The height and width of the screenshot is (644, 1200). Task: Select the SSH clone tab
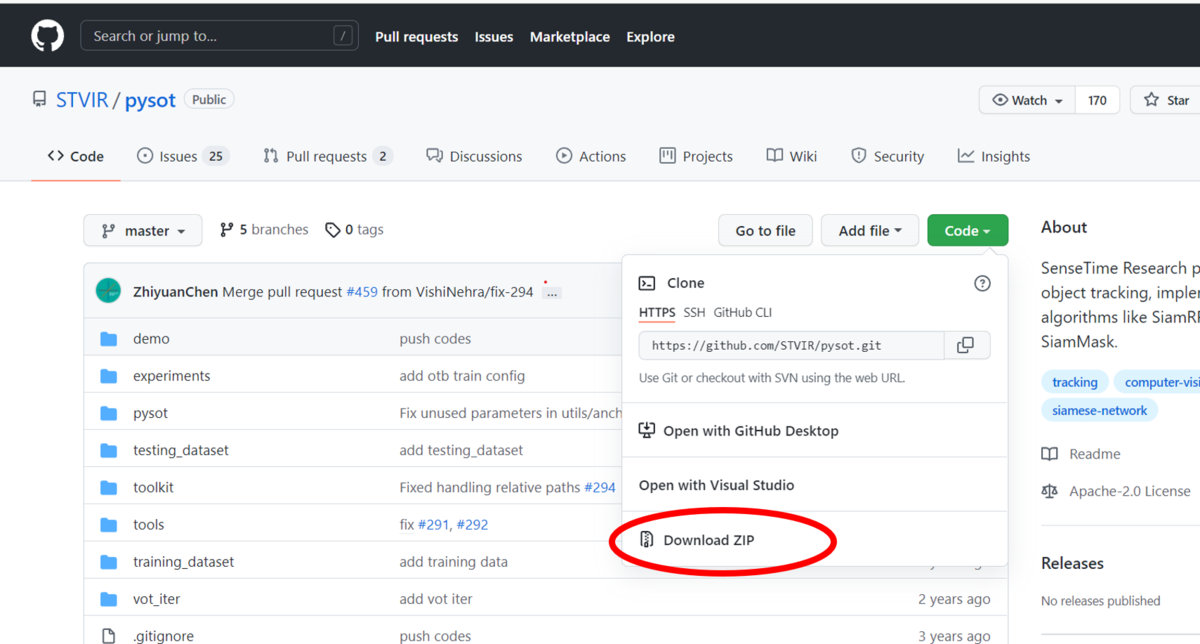694,313
